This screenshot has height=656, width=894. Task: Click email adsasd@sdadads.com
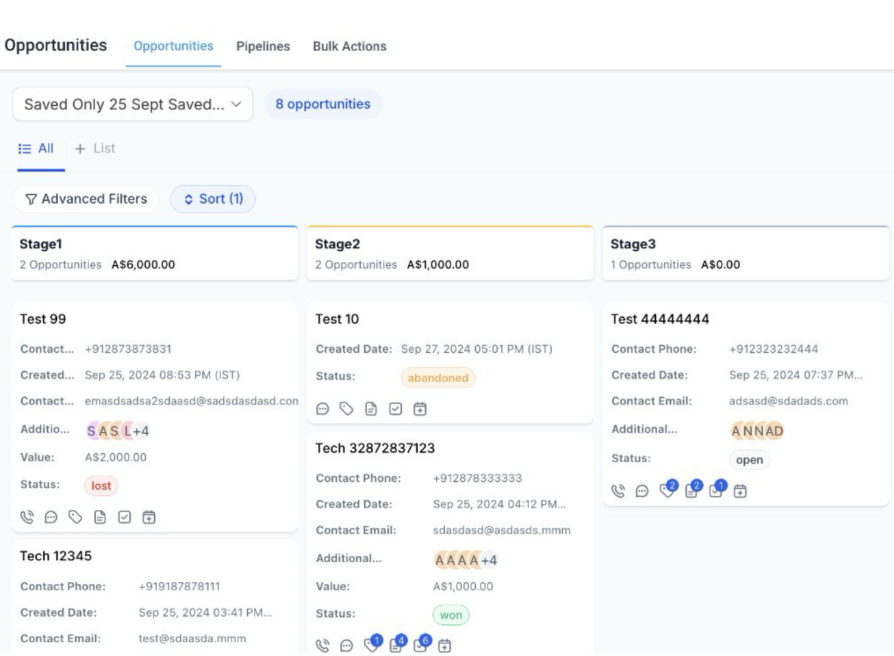click(789, 401)
